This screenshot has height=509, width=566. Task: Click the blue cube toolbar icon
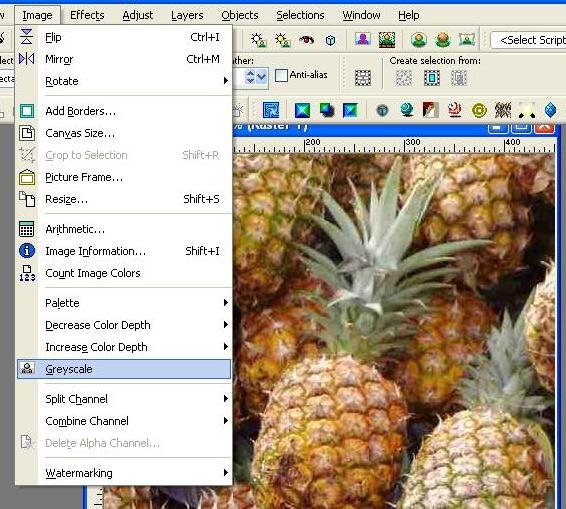pos(330,40)
